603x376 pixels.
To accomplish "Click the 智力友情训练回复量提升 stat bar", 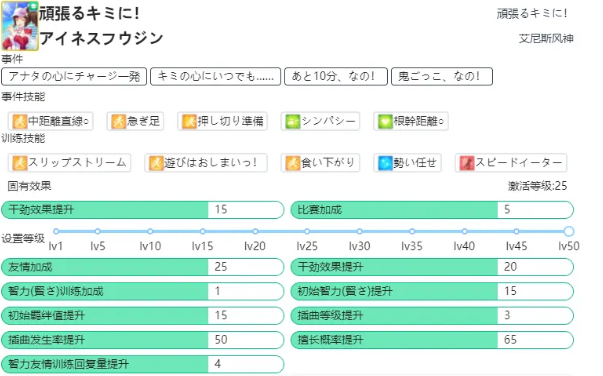I will click(x=143, y=364).
